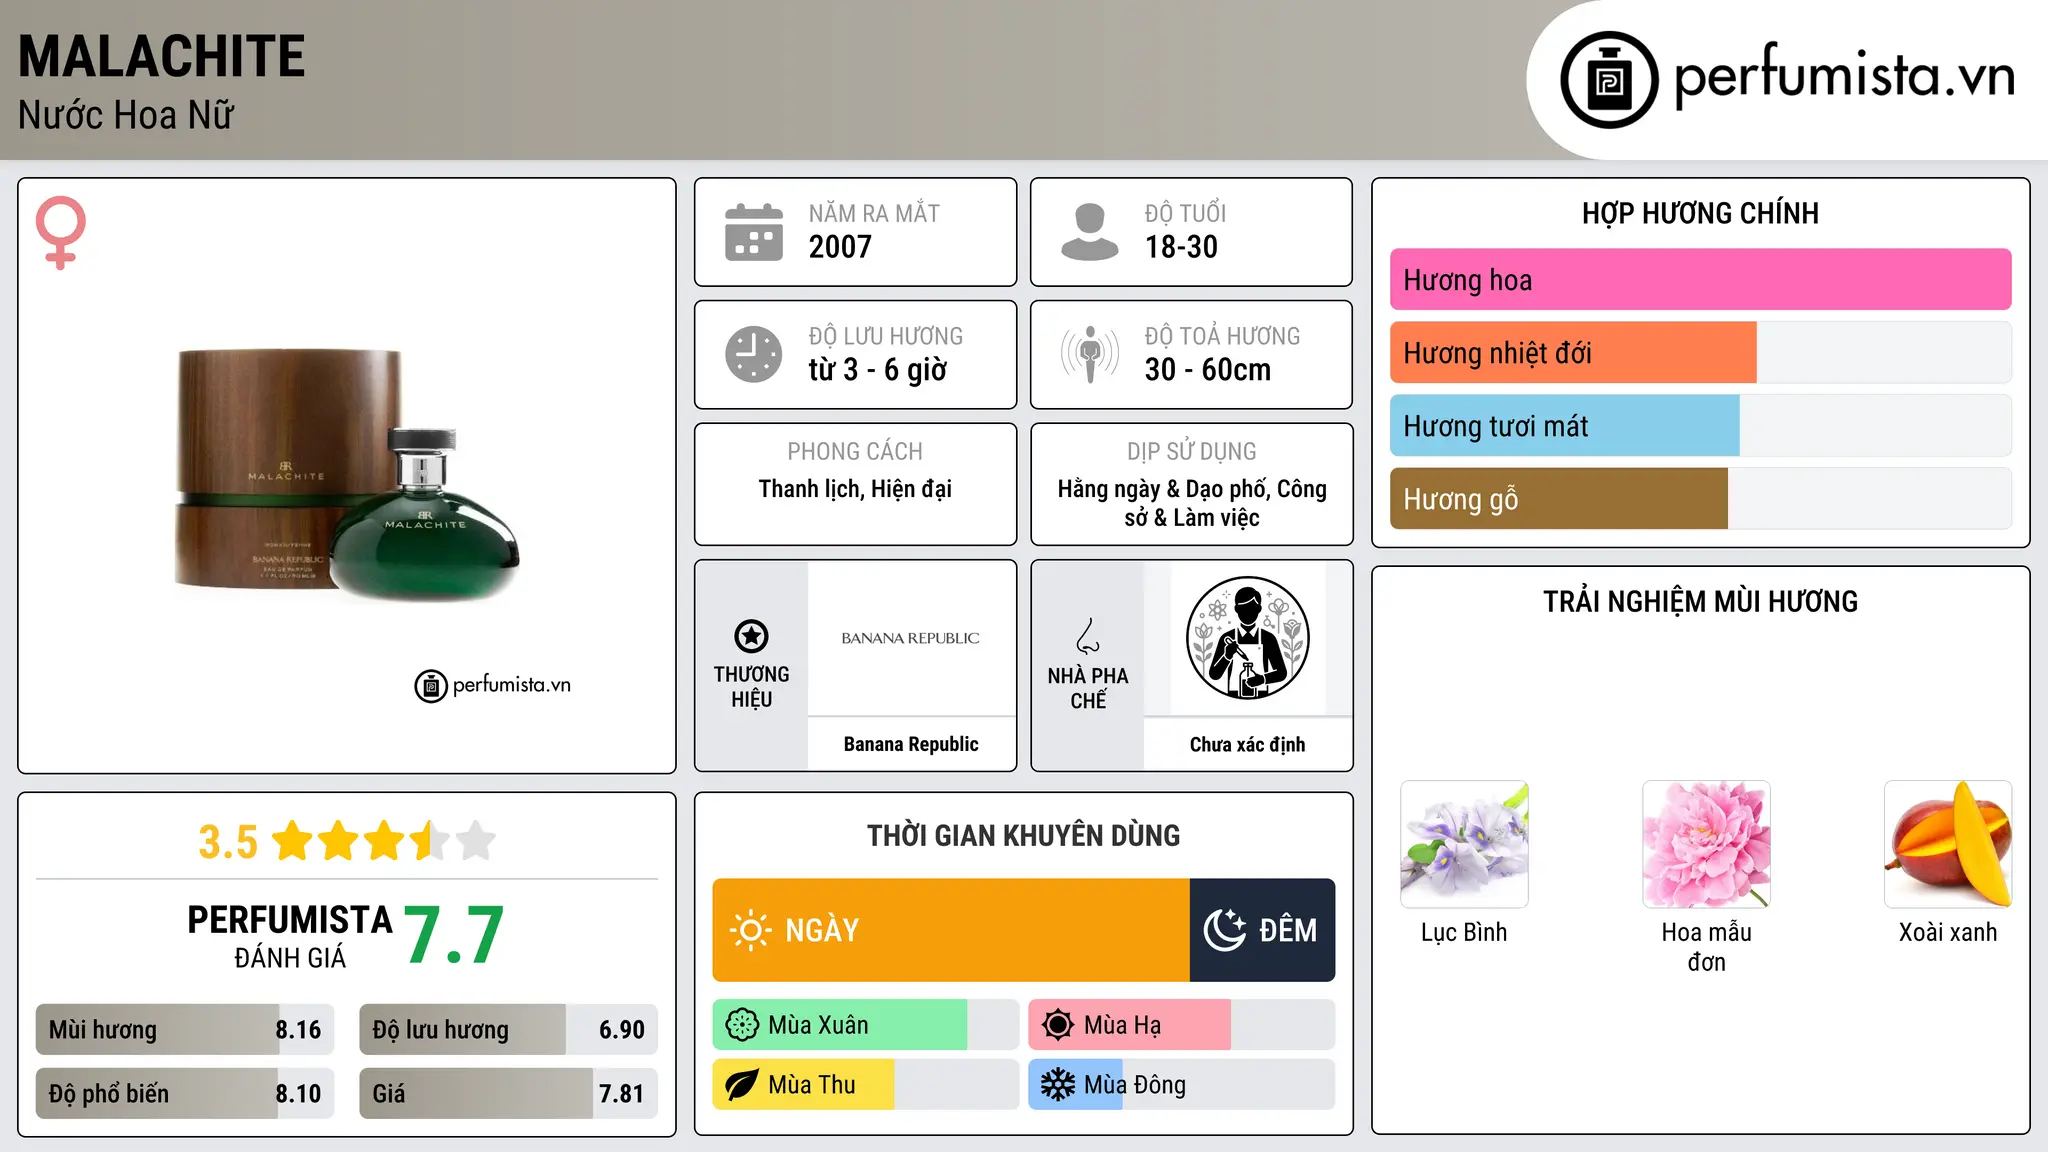This screenshot has width=2048, height=1152.
Task: Open the Hoa mẫu đơn peony image
Action: click(x=1706, y=844)
